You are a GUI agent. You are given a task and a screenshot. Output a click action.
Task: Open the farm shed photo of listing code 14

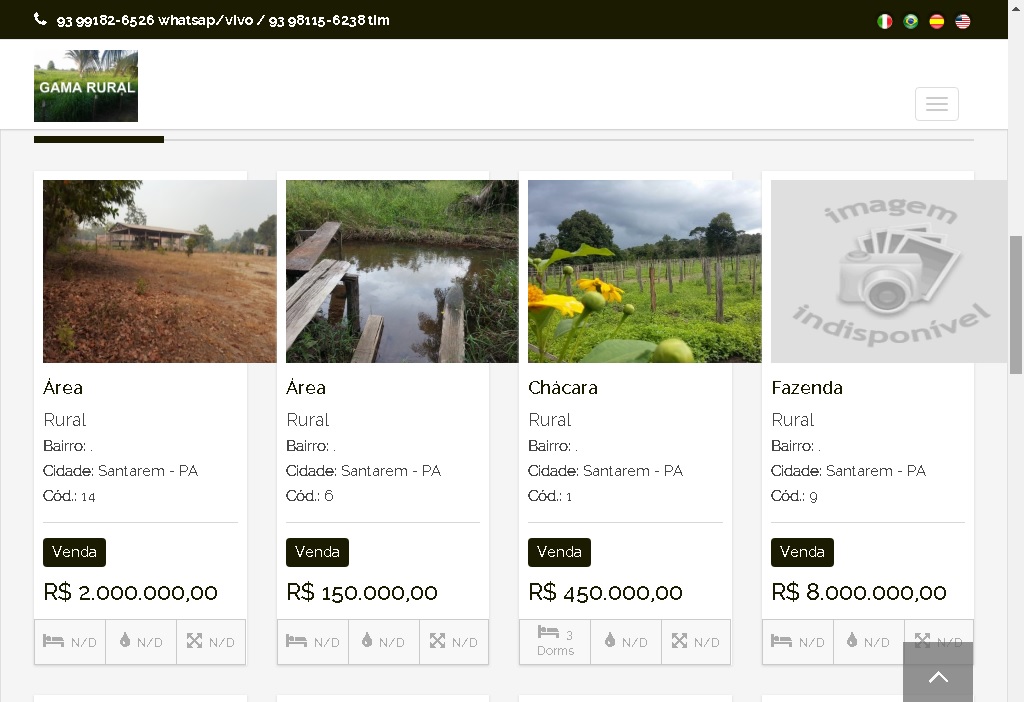[160, 271]
